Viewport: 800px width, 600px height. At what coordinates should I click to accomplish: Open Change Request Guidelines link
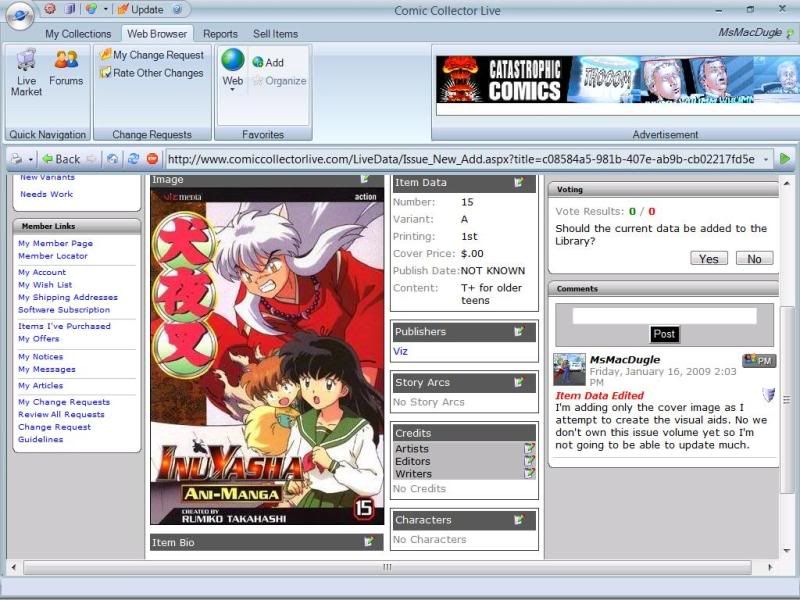pos(55,433)
